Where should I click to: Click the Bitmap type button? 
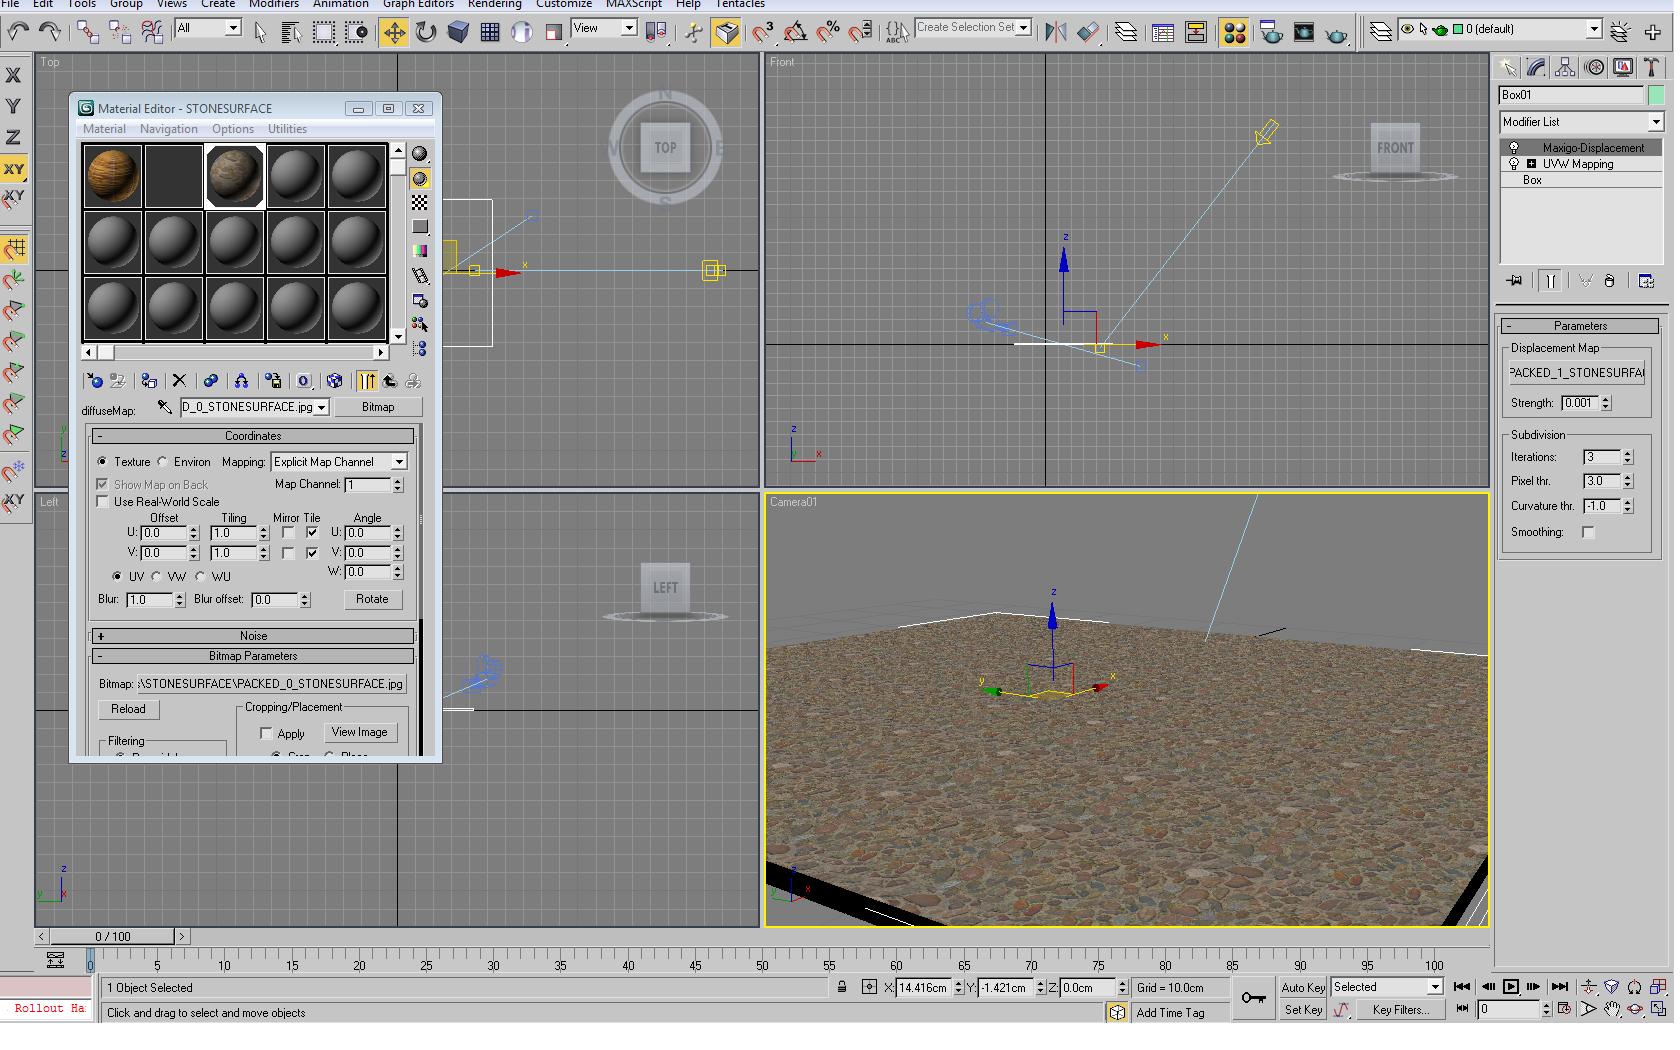tap(378, 407)
